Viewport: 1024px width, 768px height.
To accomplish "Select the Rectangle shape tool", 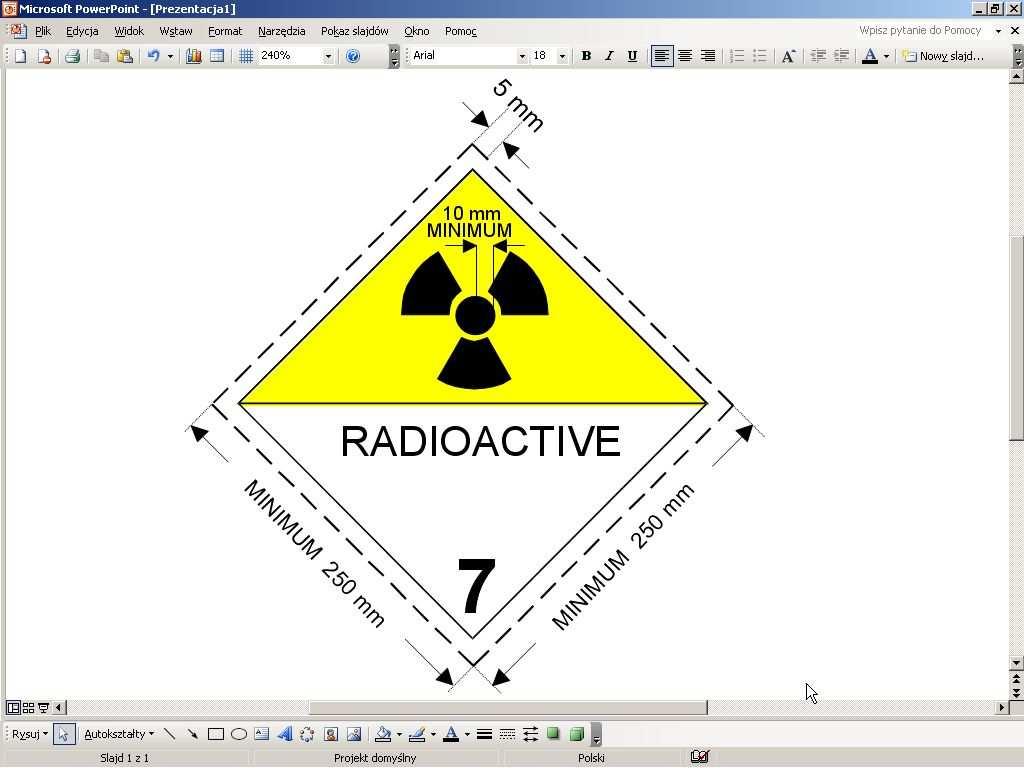I will point(216,734).
